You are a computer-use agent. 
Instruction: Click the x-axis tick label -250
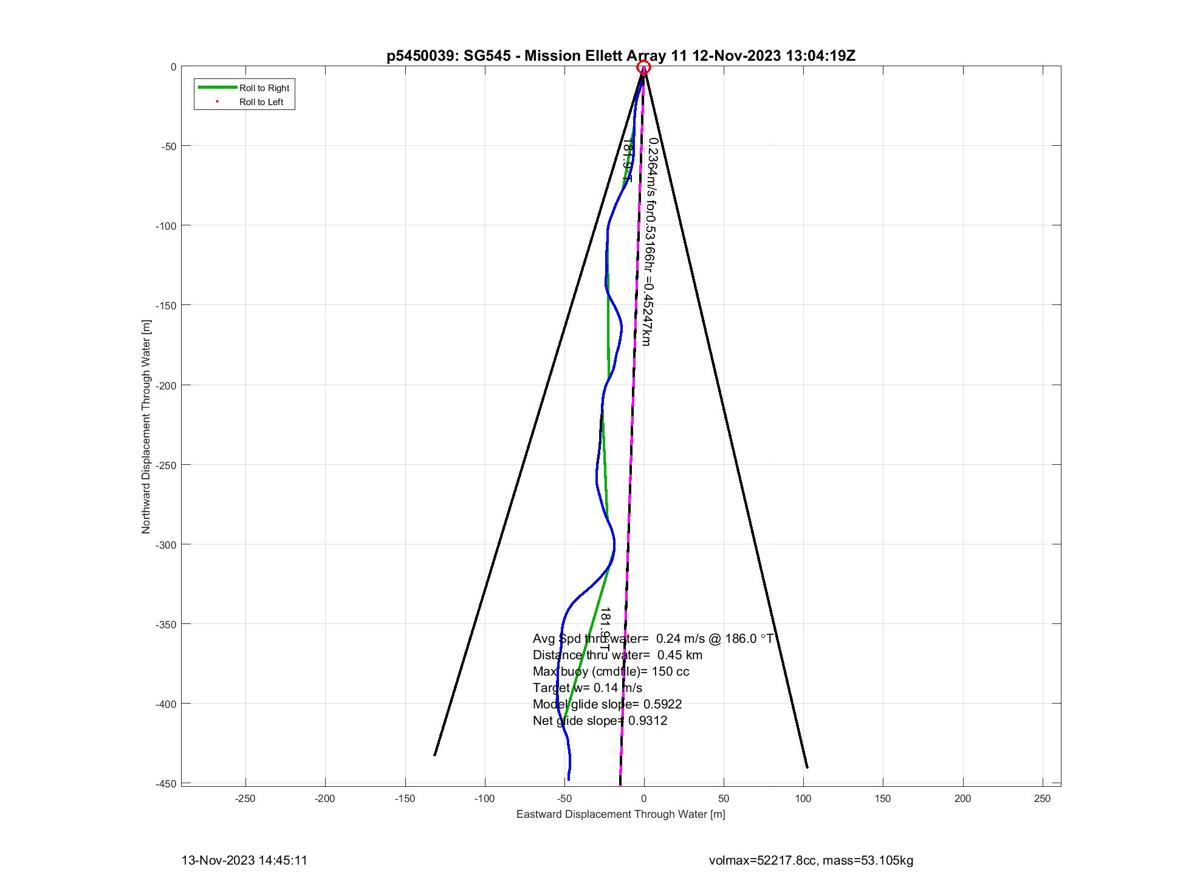tap(245, 799)
